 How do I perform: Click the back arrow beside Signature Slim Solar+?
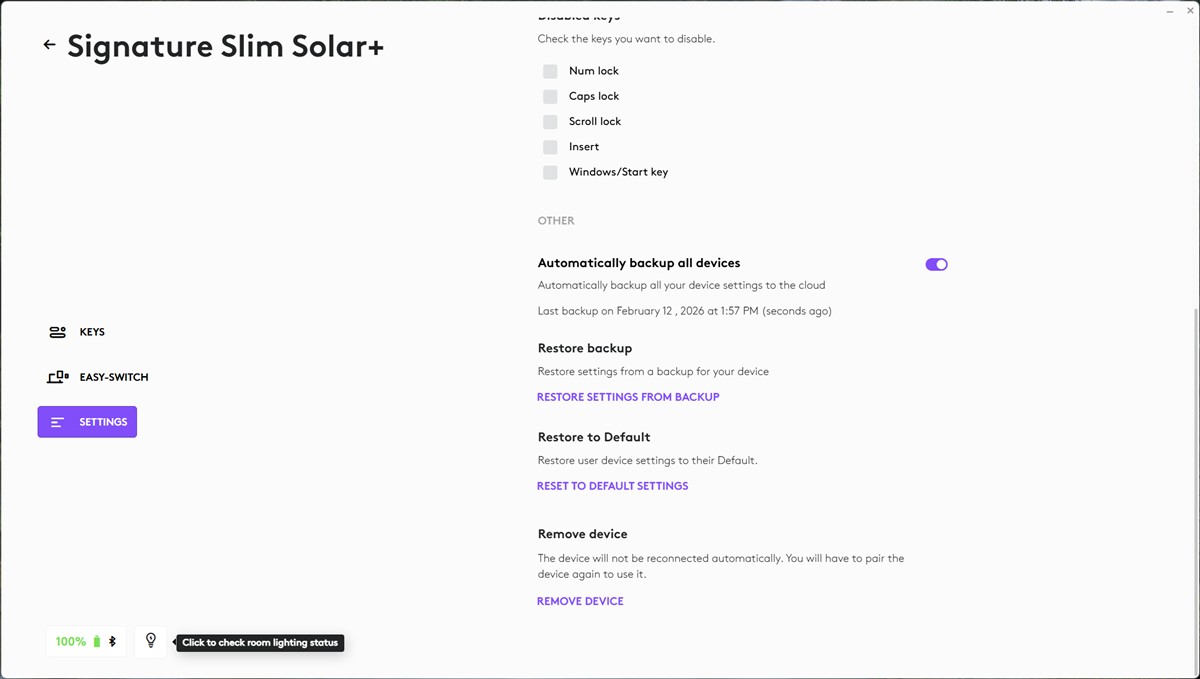(49, 45)
